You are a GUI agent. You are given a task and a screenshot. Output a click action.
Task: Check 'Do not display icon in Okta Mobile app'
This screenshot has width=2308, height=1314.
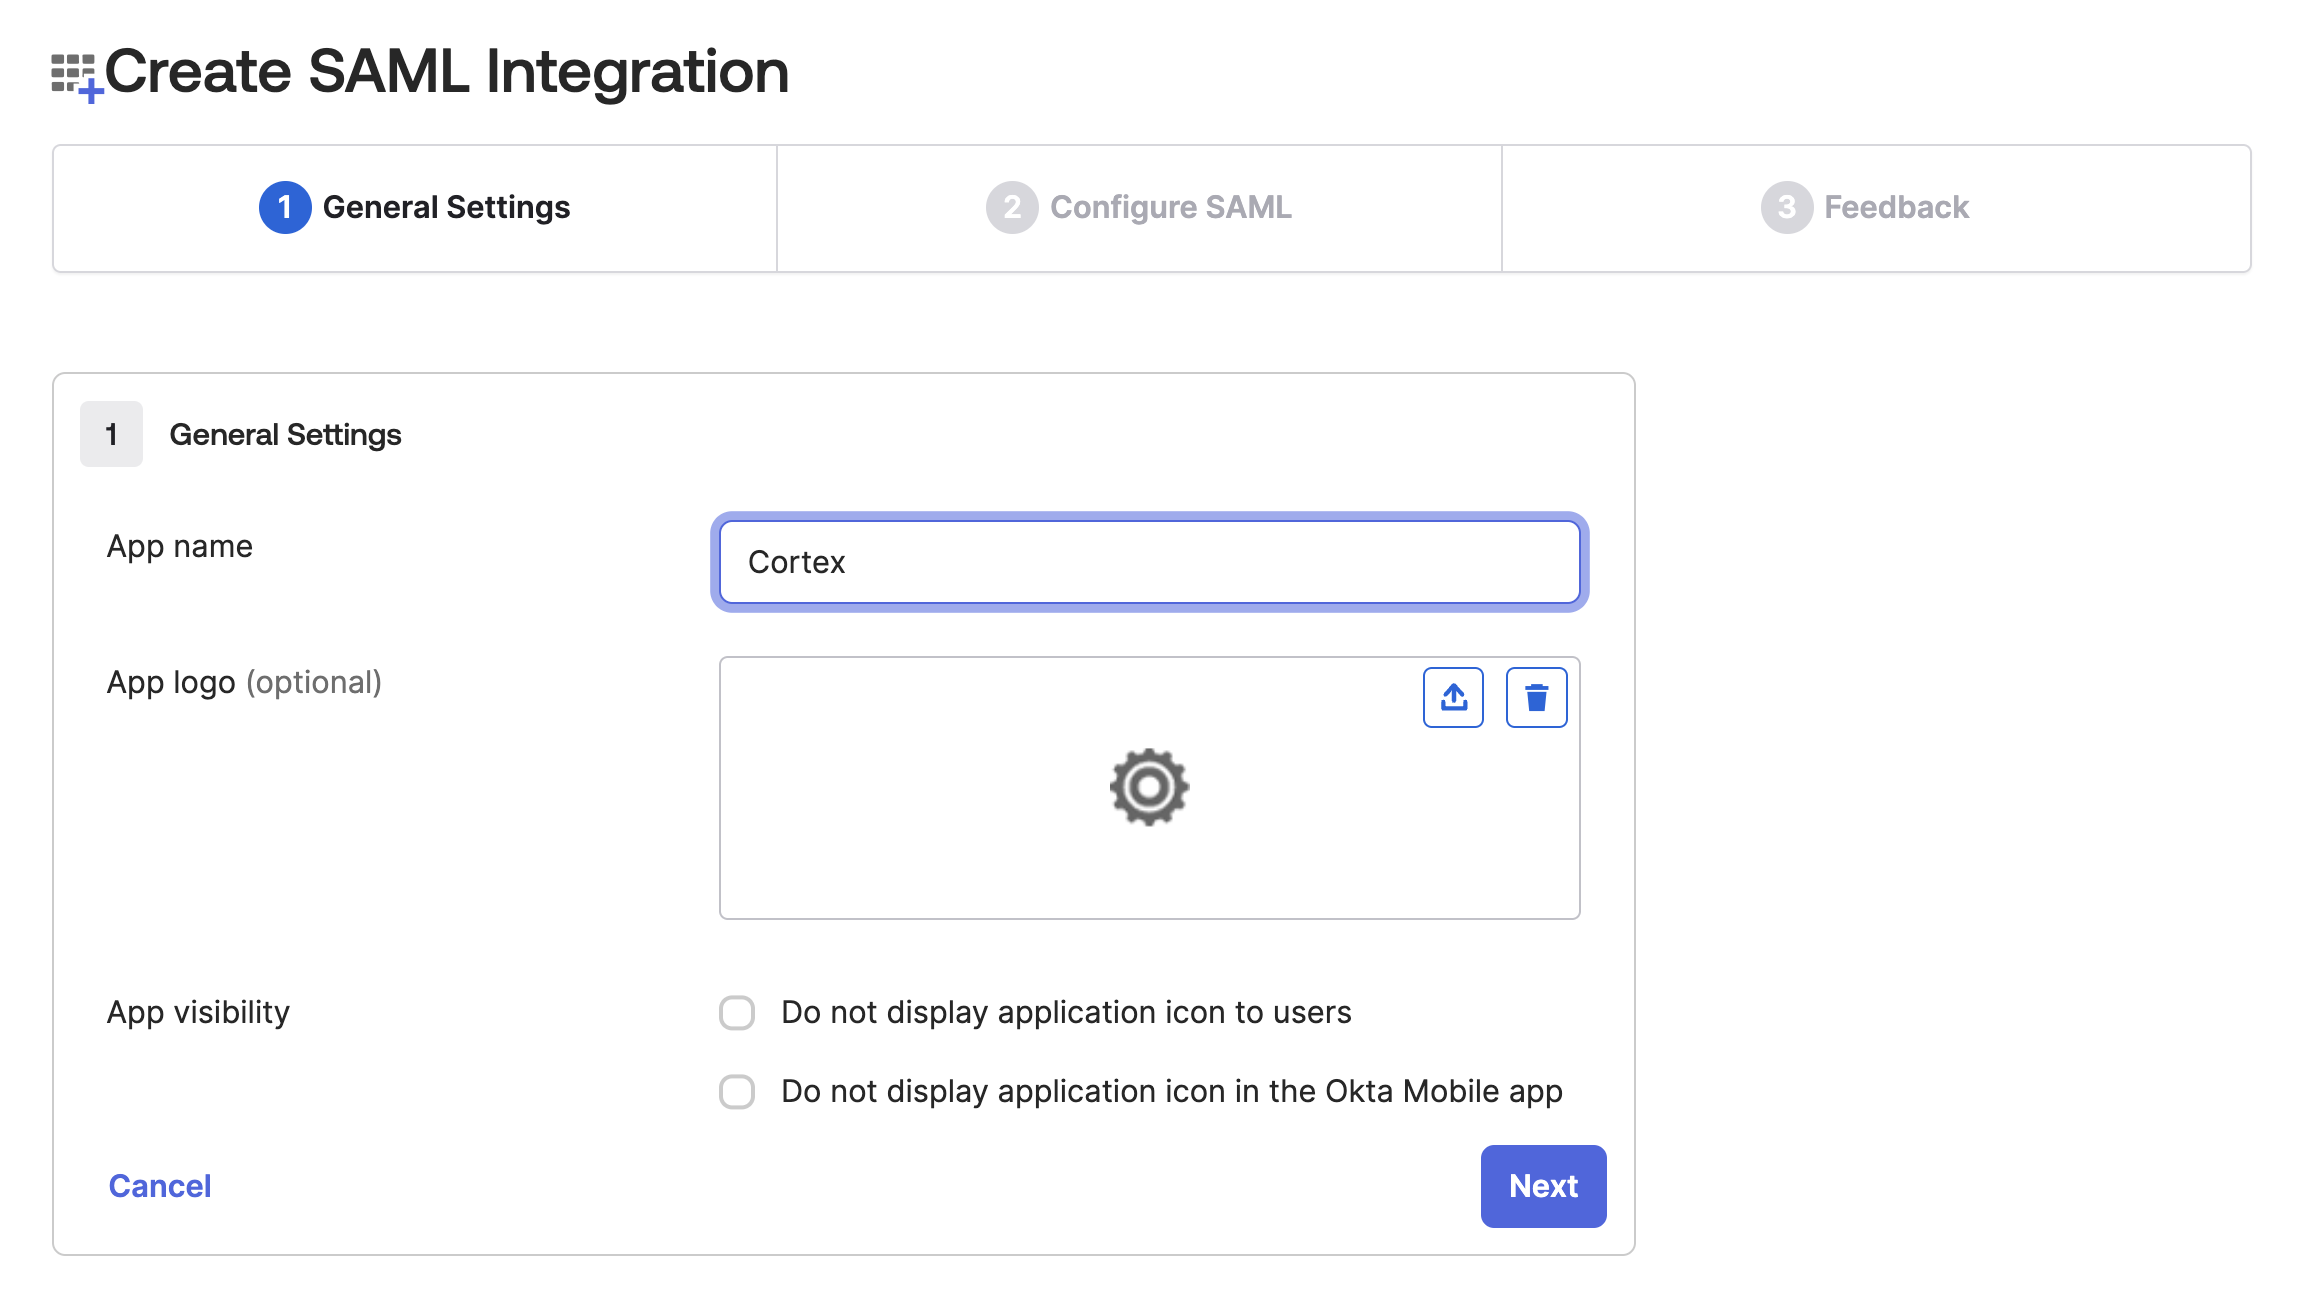[737, 1091]
